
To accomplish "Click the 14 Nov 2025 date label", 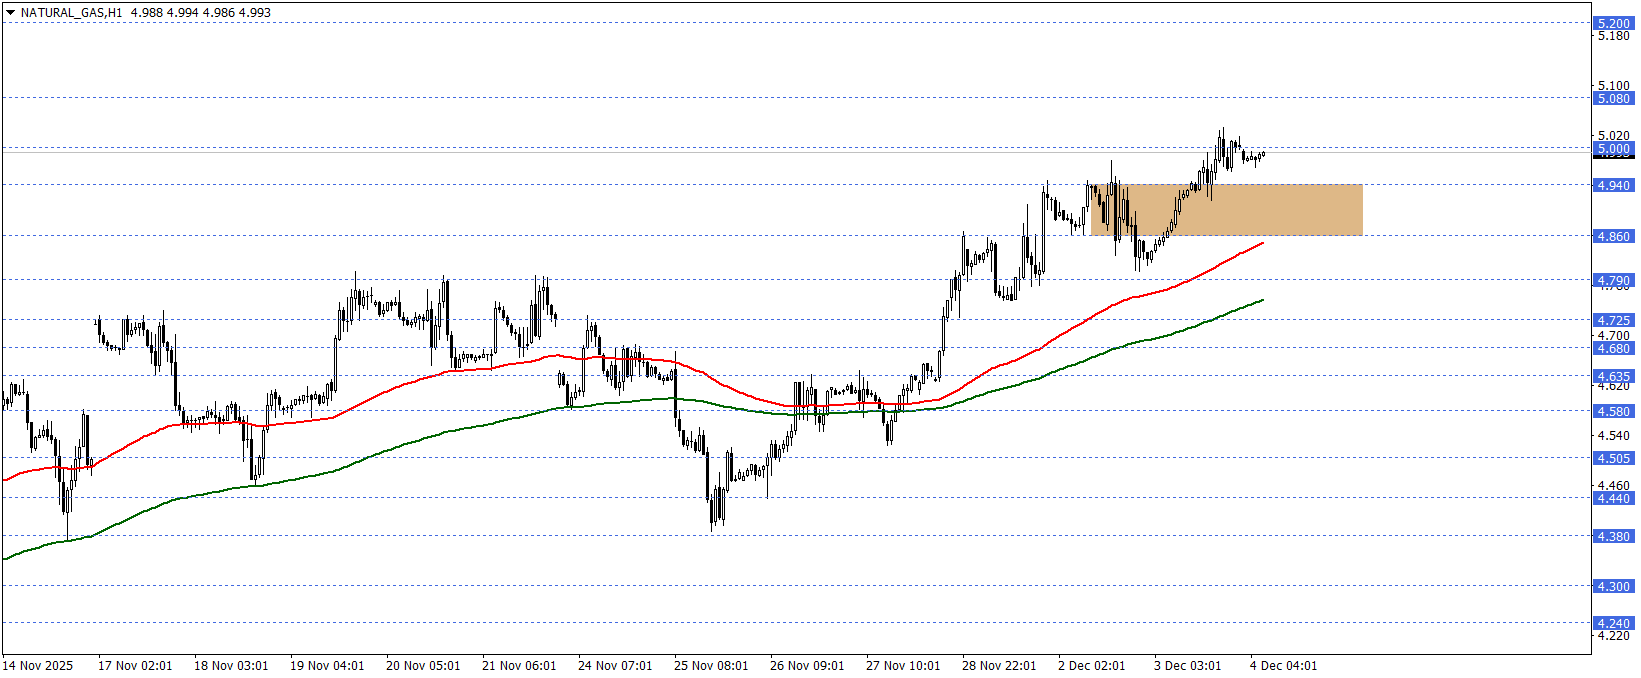I will [x=38, y=666].
